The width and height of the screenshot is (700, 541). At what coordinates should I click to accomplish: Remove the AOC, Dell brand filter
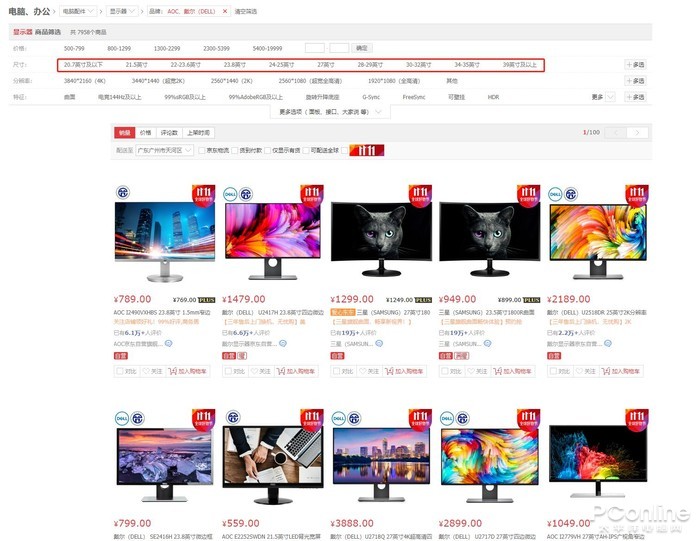coord(225,12)
